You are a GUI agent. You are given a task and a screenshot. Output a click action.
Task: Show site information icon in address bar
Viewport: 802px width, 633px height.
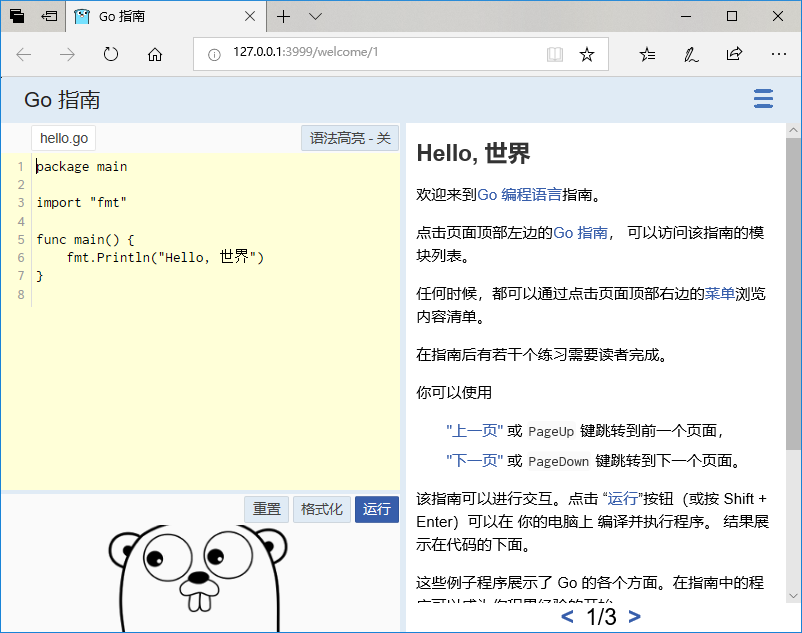click(214, 54)
